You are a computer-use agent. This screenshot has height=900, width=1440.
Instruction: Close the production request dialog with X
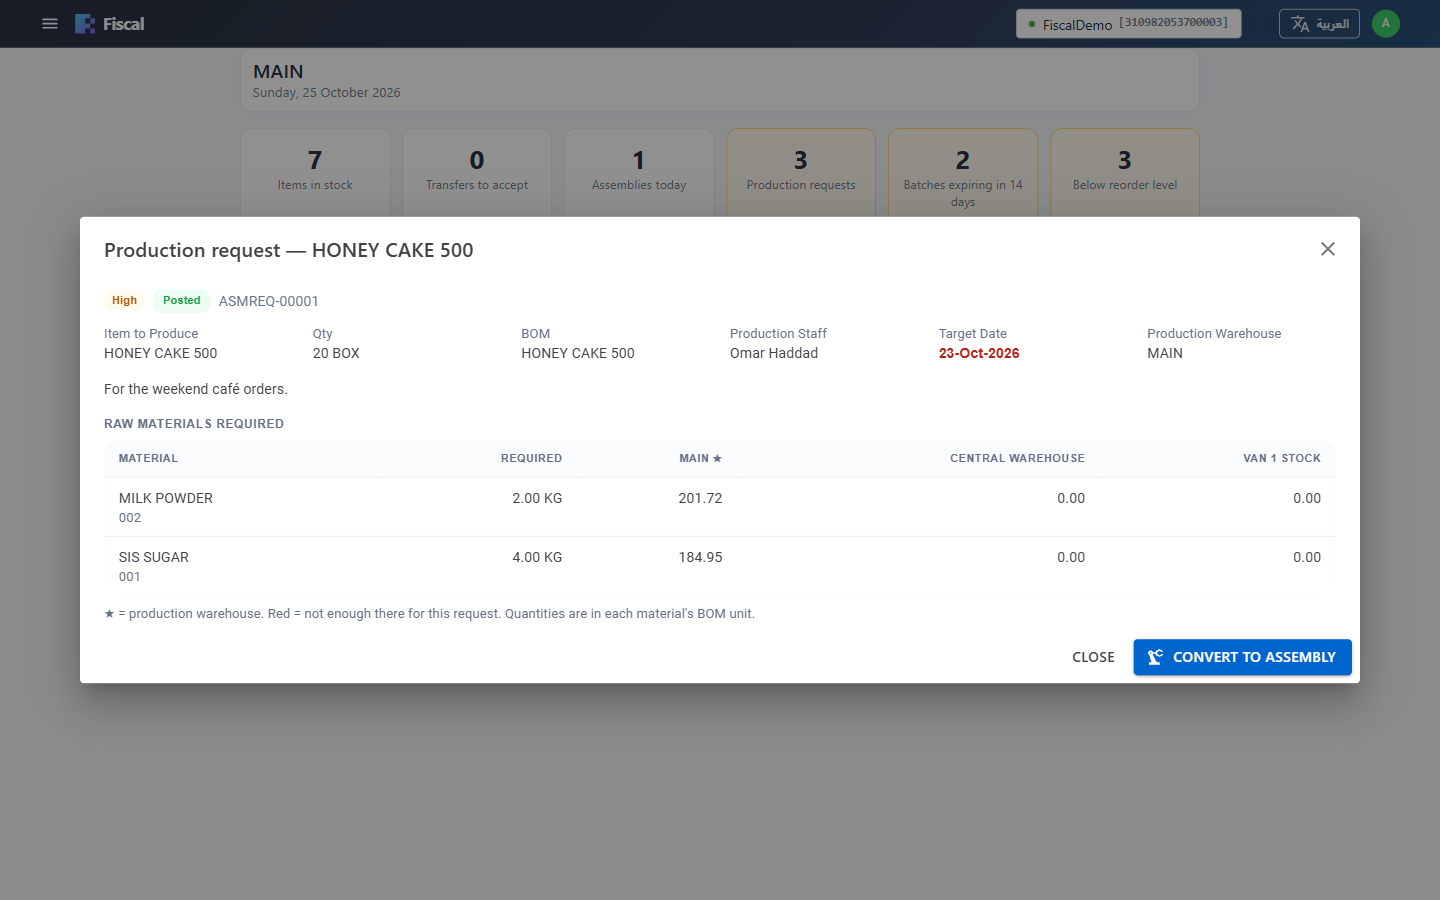point(1328,249)
